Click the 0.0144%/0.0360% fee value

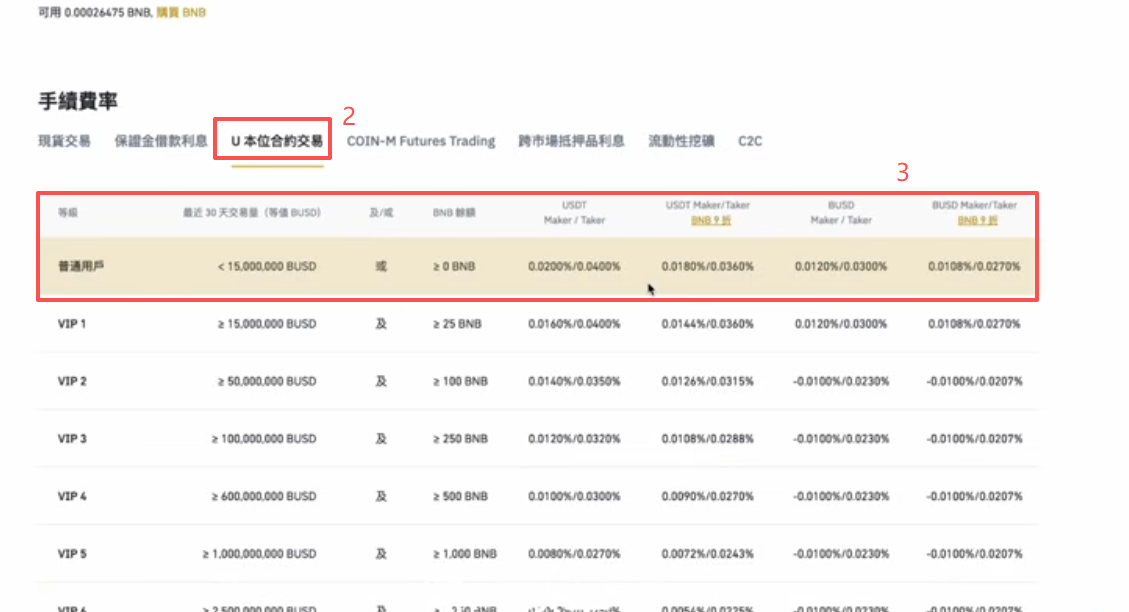tap(708, 324)
